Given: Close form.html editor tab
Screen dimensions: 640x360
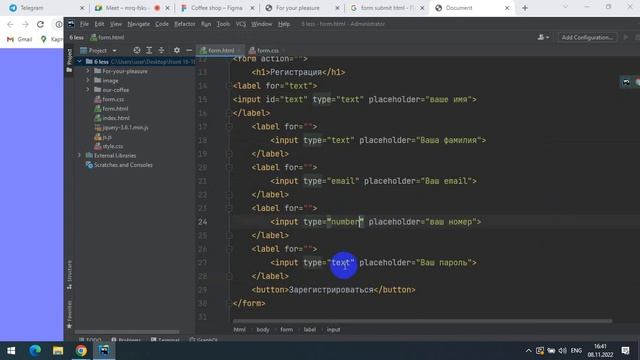Looking at the screenshot, I should pyautogui.click(x=240, y=51).
